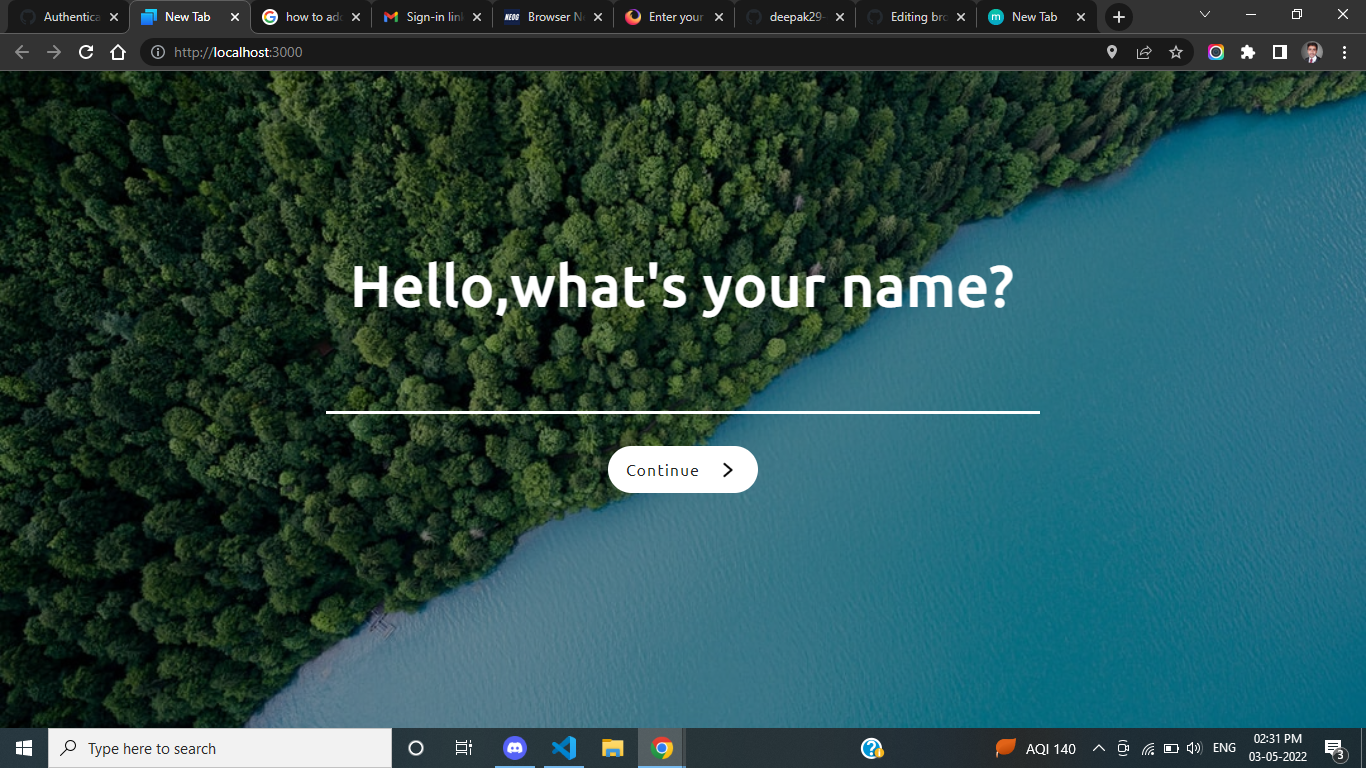
Task: Open location permission icon in address bar
Action: pos(1111,52)
